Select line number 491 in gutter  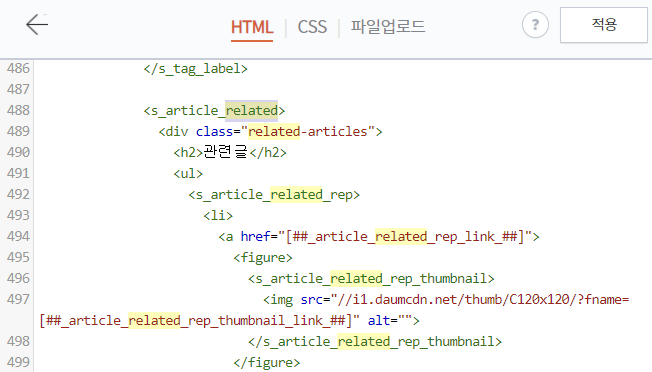[18, 173]
